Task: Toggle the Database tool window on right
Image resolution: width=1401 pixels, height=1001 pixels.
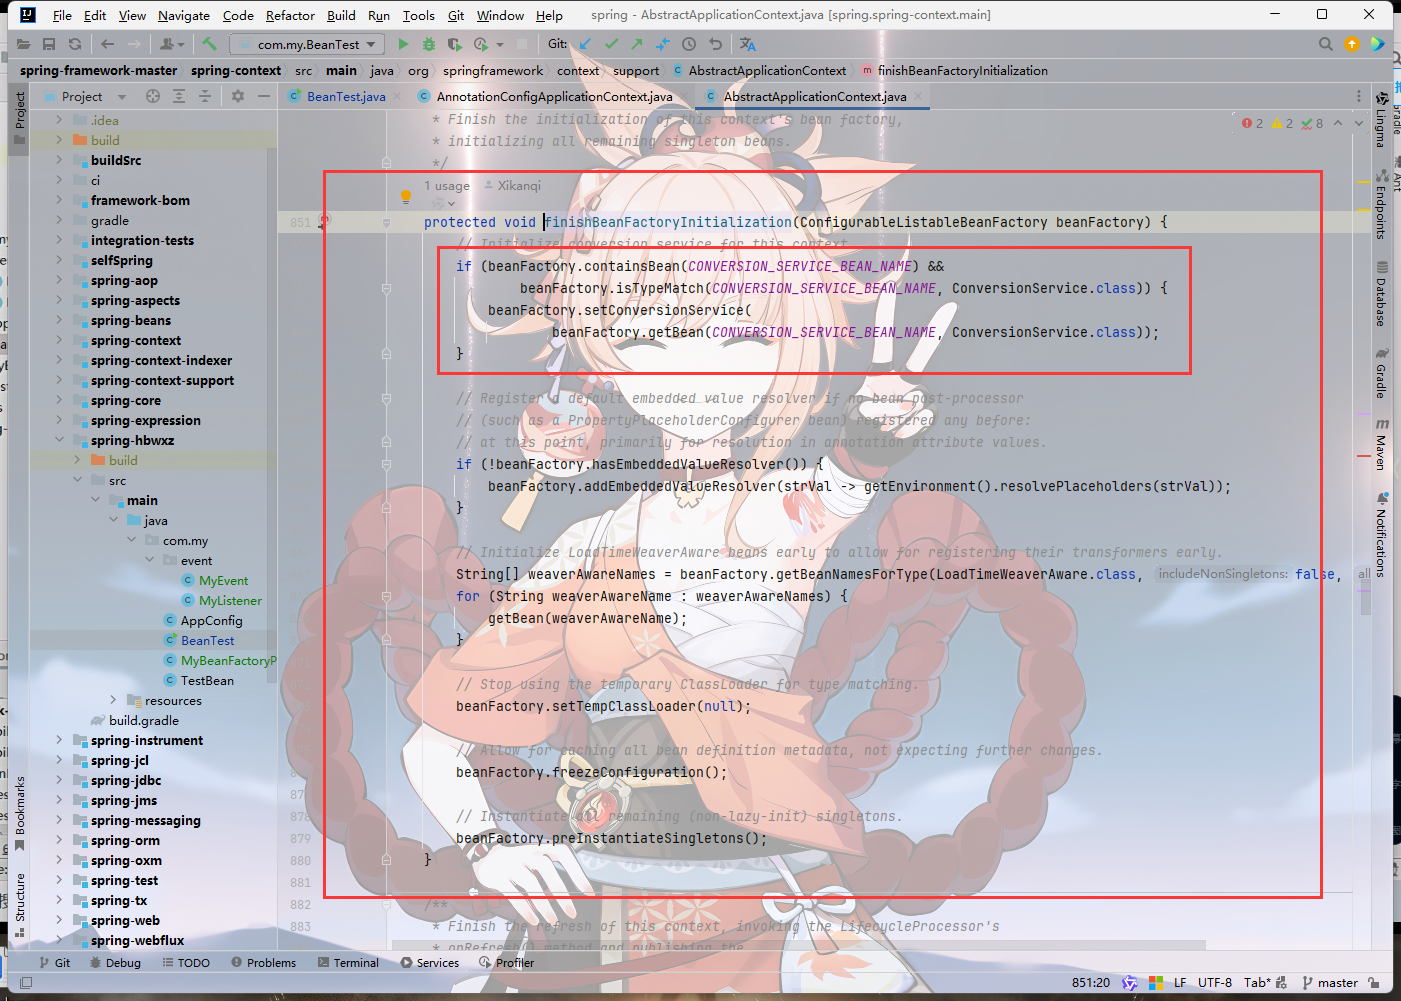Action: tap(1381, 294)
